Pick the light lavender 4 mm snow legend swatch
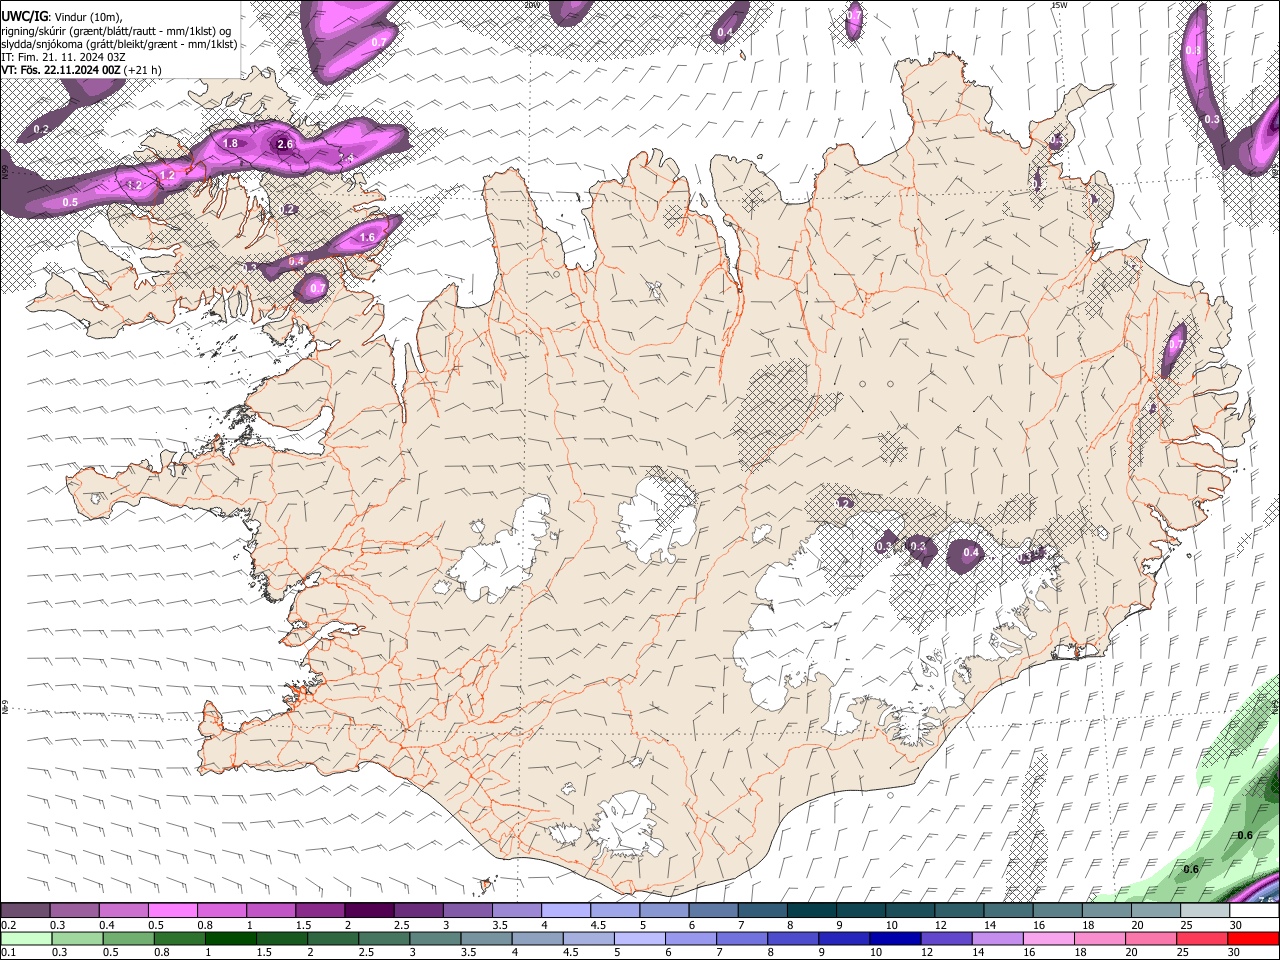1280x960 pixels. click(x=566, y=911)
